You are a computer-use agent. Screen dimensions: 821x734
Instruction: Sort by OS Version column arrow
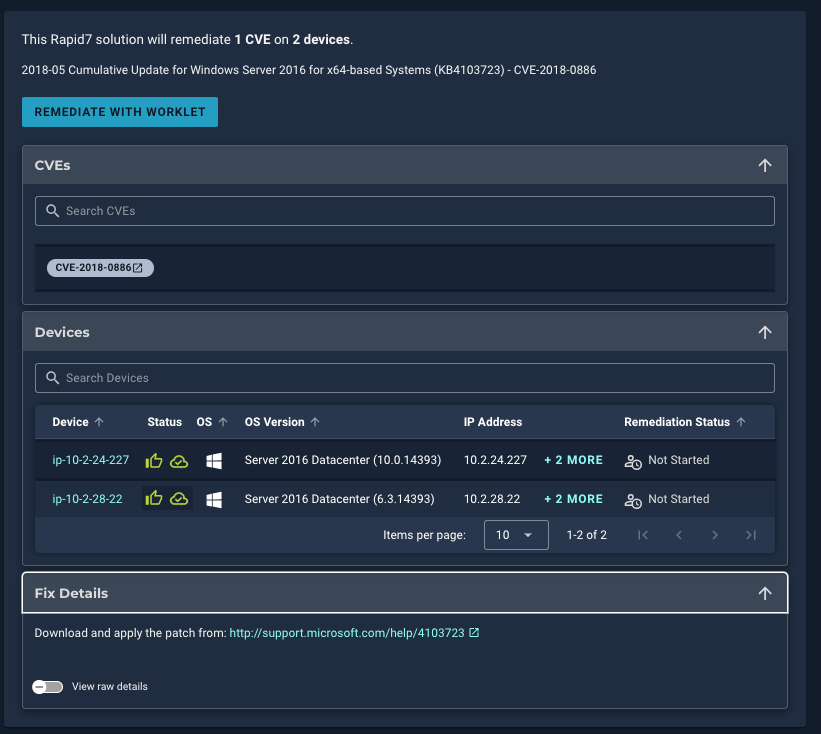[315, 422]
